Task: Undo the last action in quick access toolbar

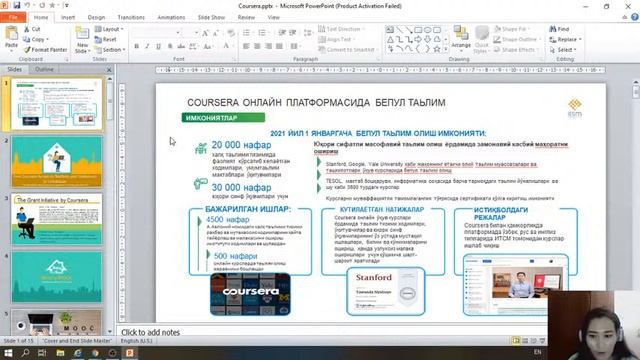Action: click(x=28, y=6)
